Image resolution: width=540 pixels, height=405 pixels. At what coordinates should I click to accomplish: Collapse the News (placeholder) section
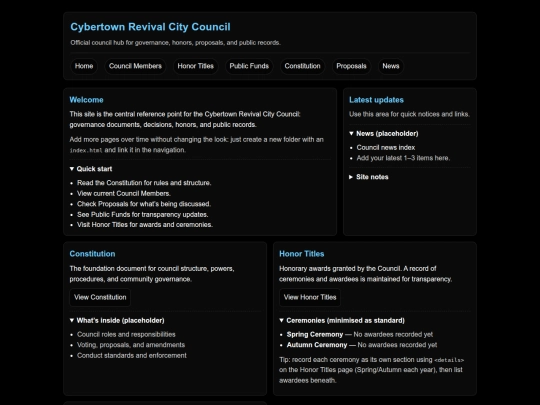click(x=384, y=134)
